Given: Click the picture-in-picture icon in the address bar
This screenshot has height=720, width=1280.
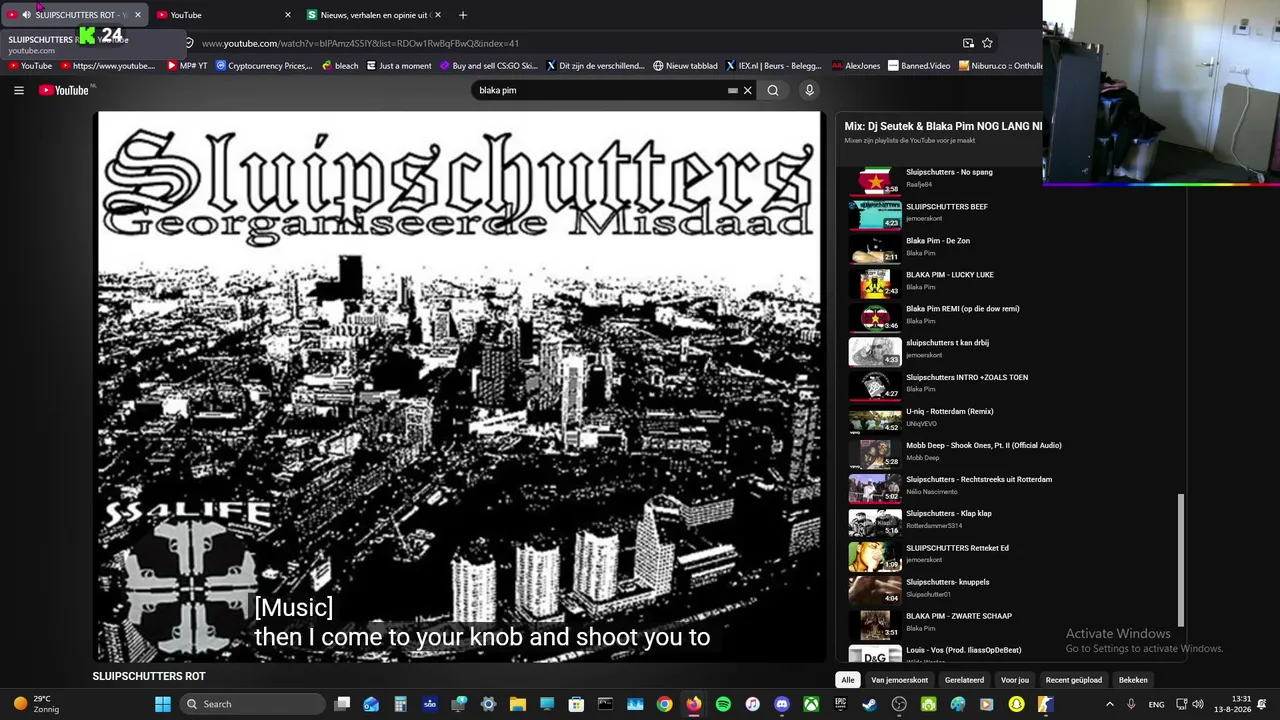Looking at the screenshot, I should pos(968,43).
